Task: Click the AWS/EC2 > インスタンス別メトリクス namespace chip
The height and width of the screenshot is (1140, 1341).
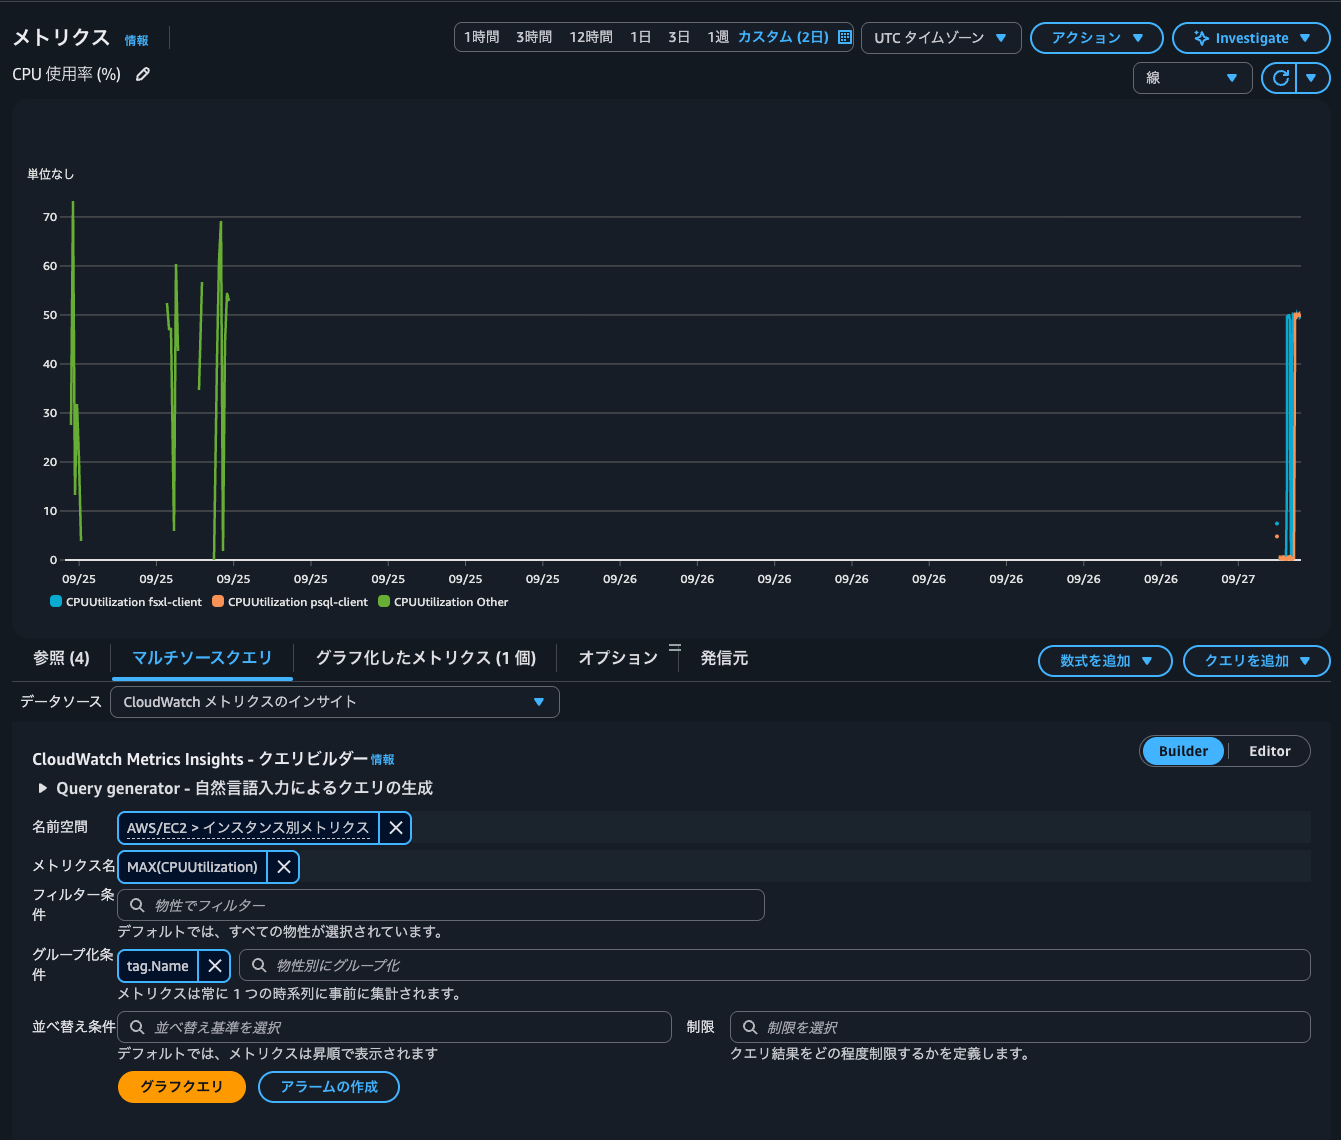Action: [248, 828]
